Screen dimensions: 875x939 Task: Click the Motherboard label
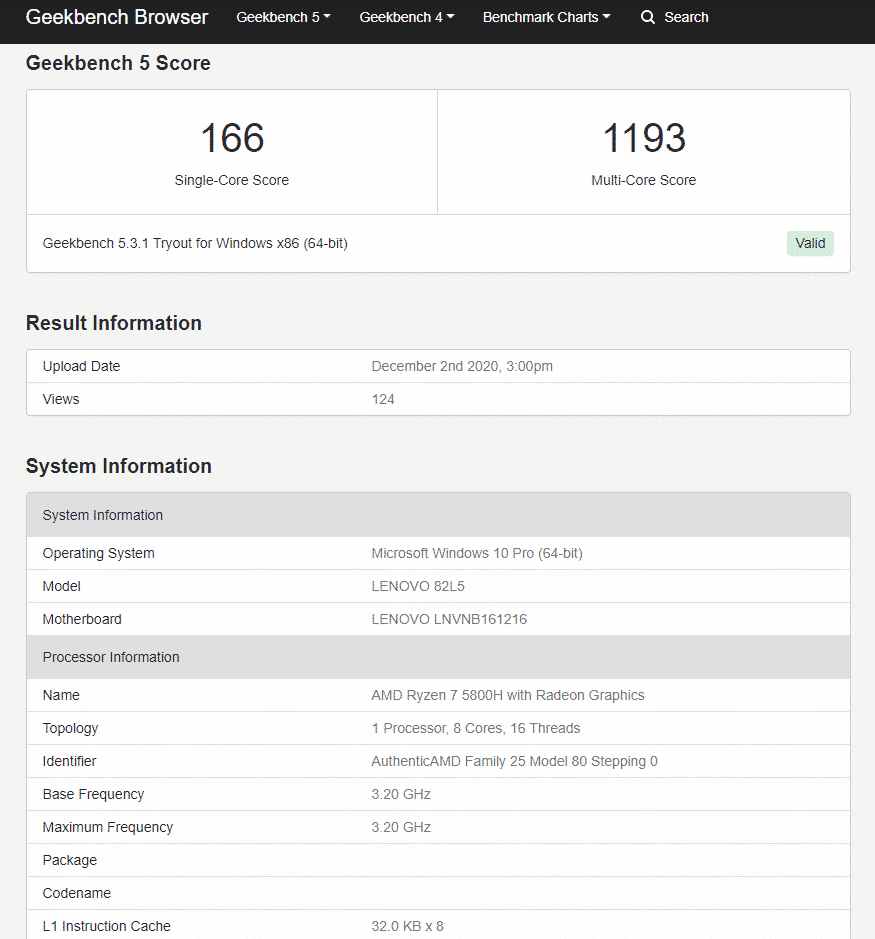82,619
